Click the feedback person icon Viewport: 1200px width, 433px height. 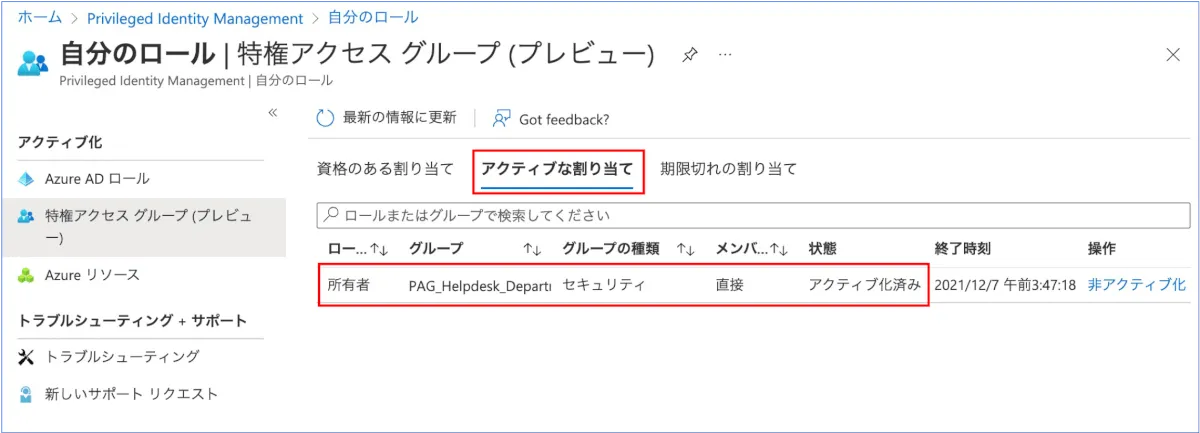[x=501, y=119]
